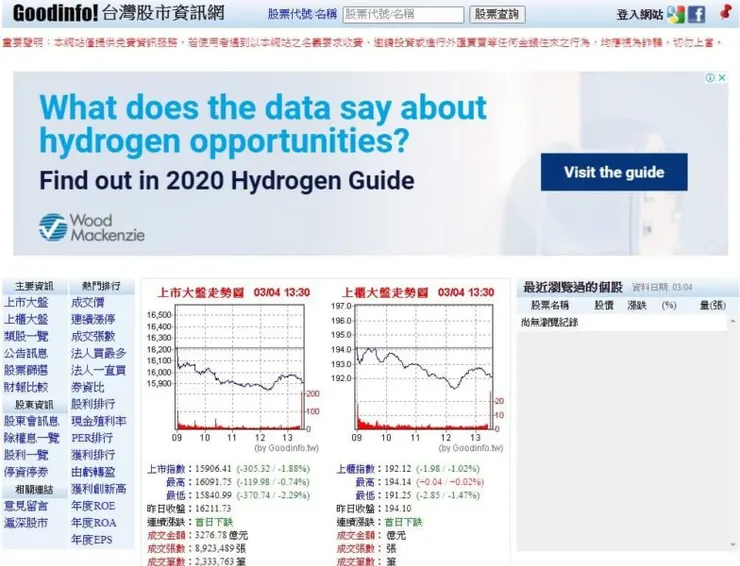The image size is (740, 566).
Task: Click the Wood Mackenzie logo
Action: [x=92, y=227]
